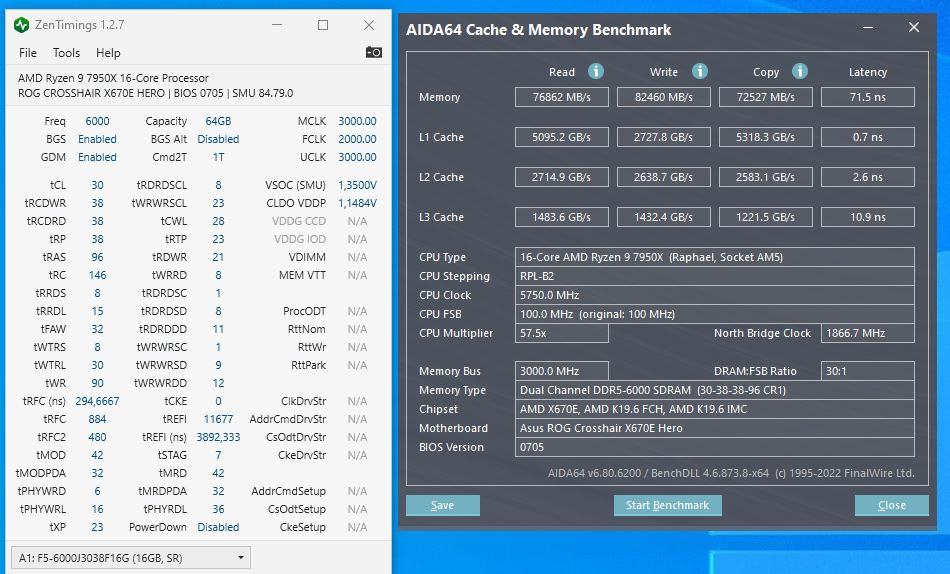Click the AMD Ryzen 9 7950X processor name

coord(113,78)
